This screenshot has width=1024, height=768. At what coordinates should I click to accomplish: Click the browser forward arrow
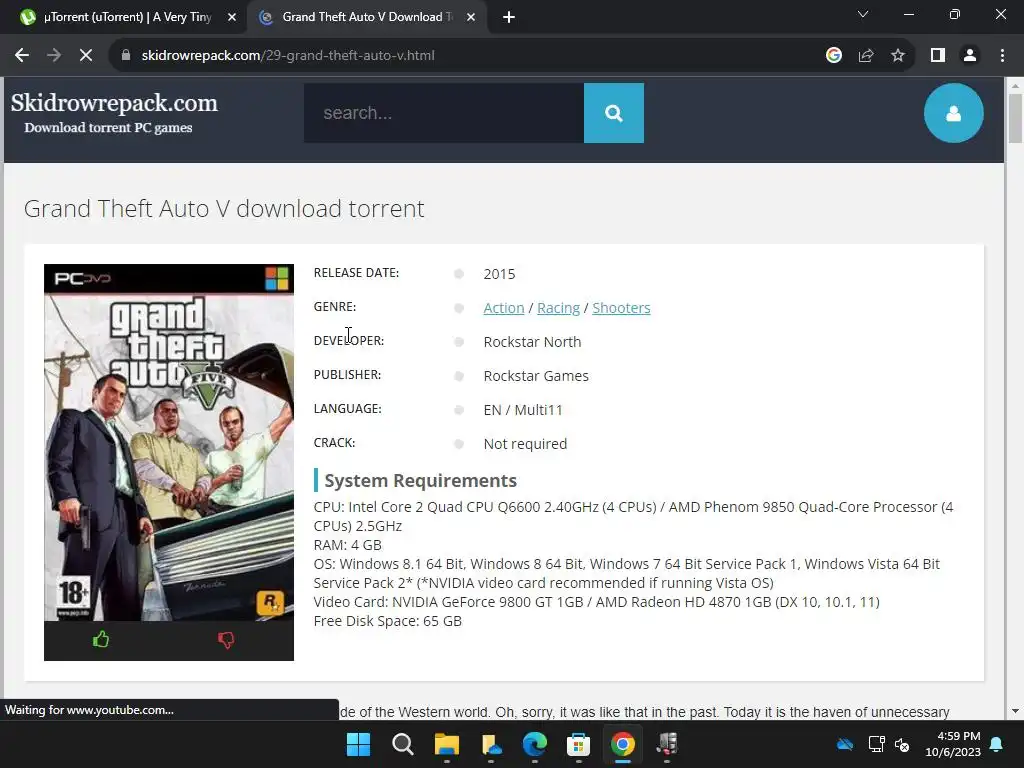tap(54, 56)
